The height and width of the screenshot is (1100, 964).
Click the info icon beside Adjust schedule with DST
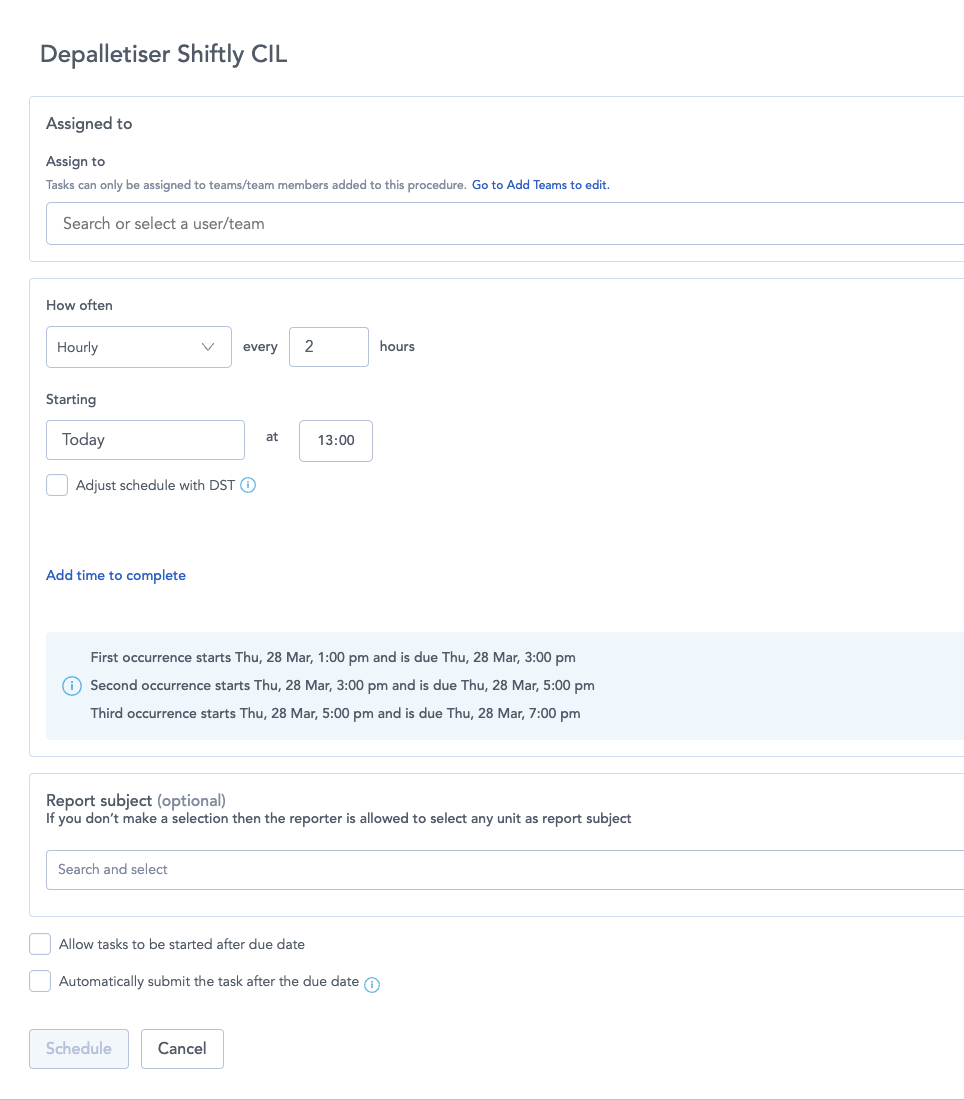click(x=249, y=486)
